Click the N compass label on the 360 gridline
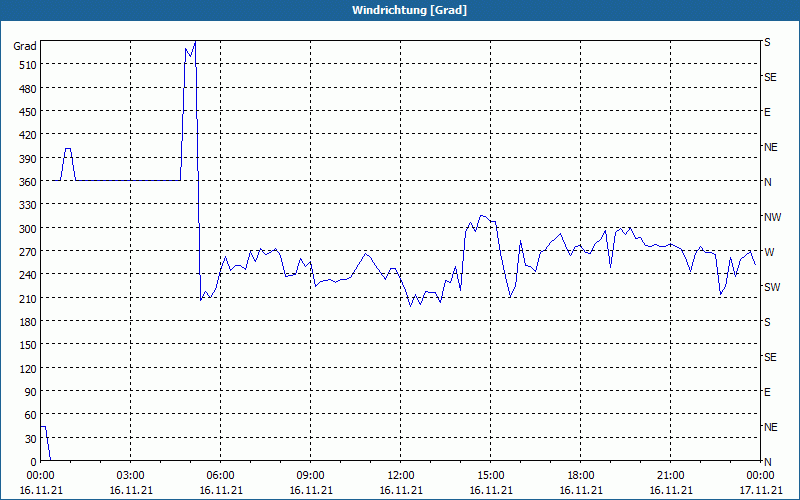800x500 pixels. 767,182
